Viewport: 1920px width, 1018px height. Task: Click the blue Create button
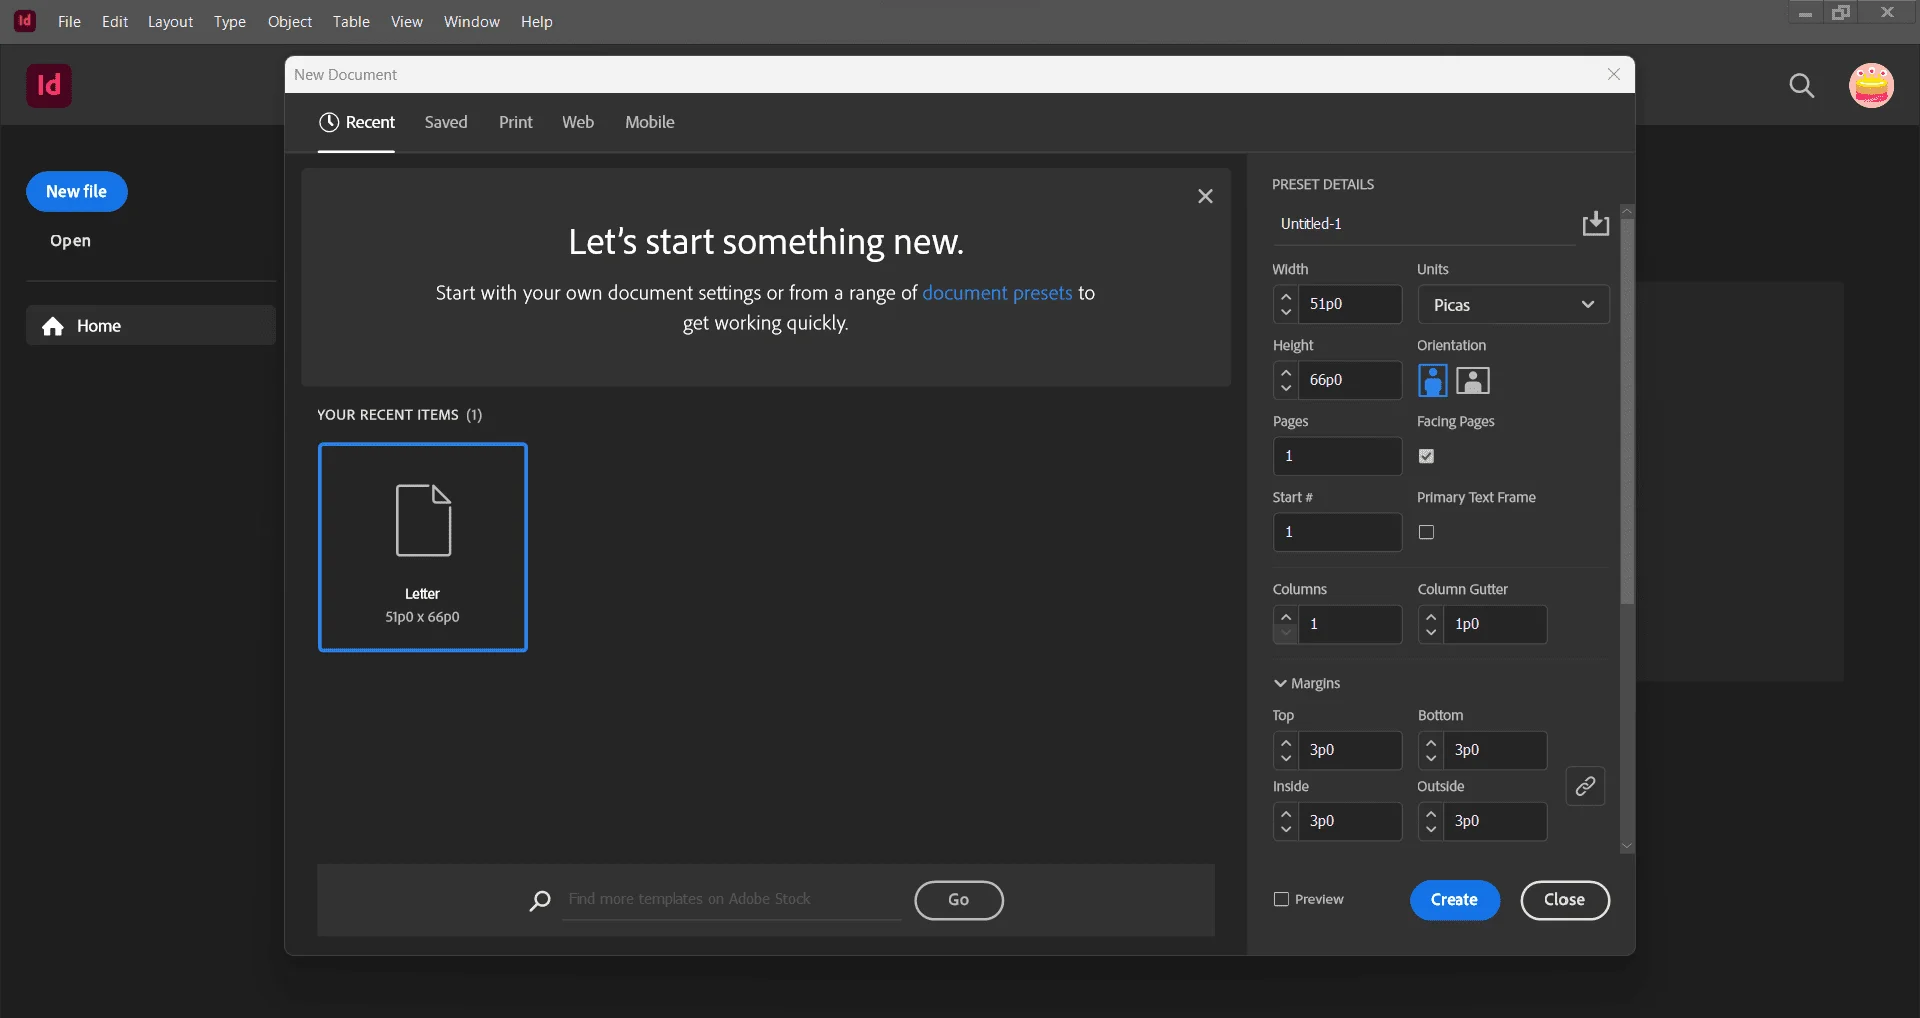coord(1455,900)
